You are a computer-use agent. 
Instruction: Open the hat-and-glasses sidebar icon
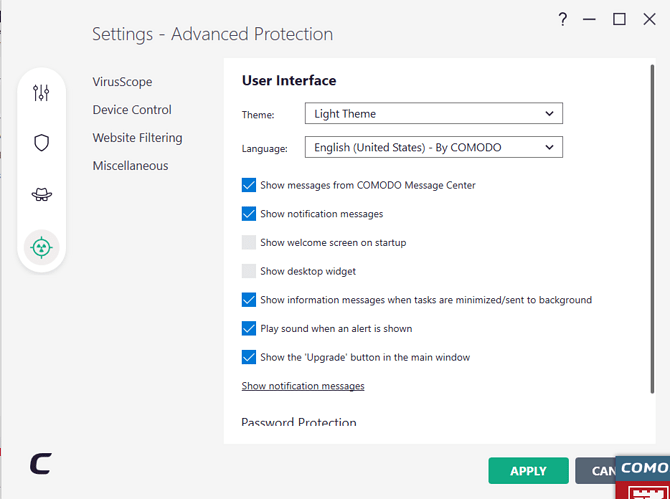[x=41, y=194]
